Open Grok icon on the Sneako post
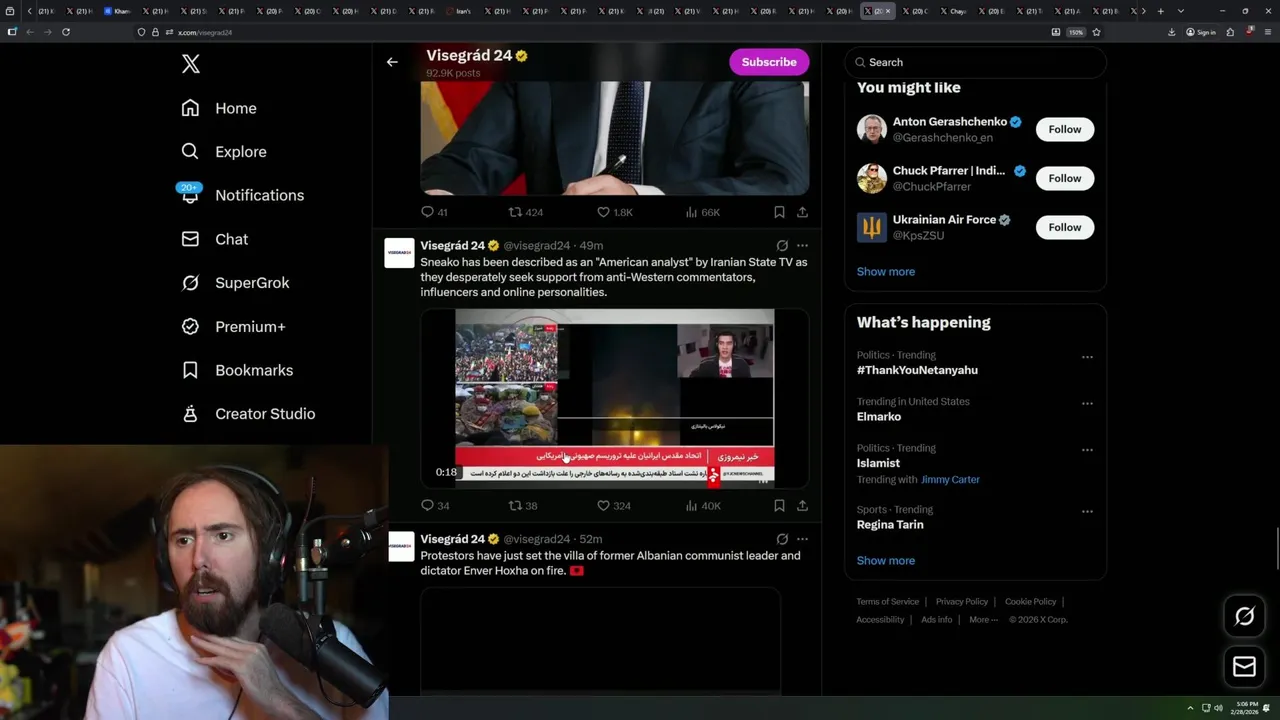The image size is (1280, 720). click(782, 245)
